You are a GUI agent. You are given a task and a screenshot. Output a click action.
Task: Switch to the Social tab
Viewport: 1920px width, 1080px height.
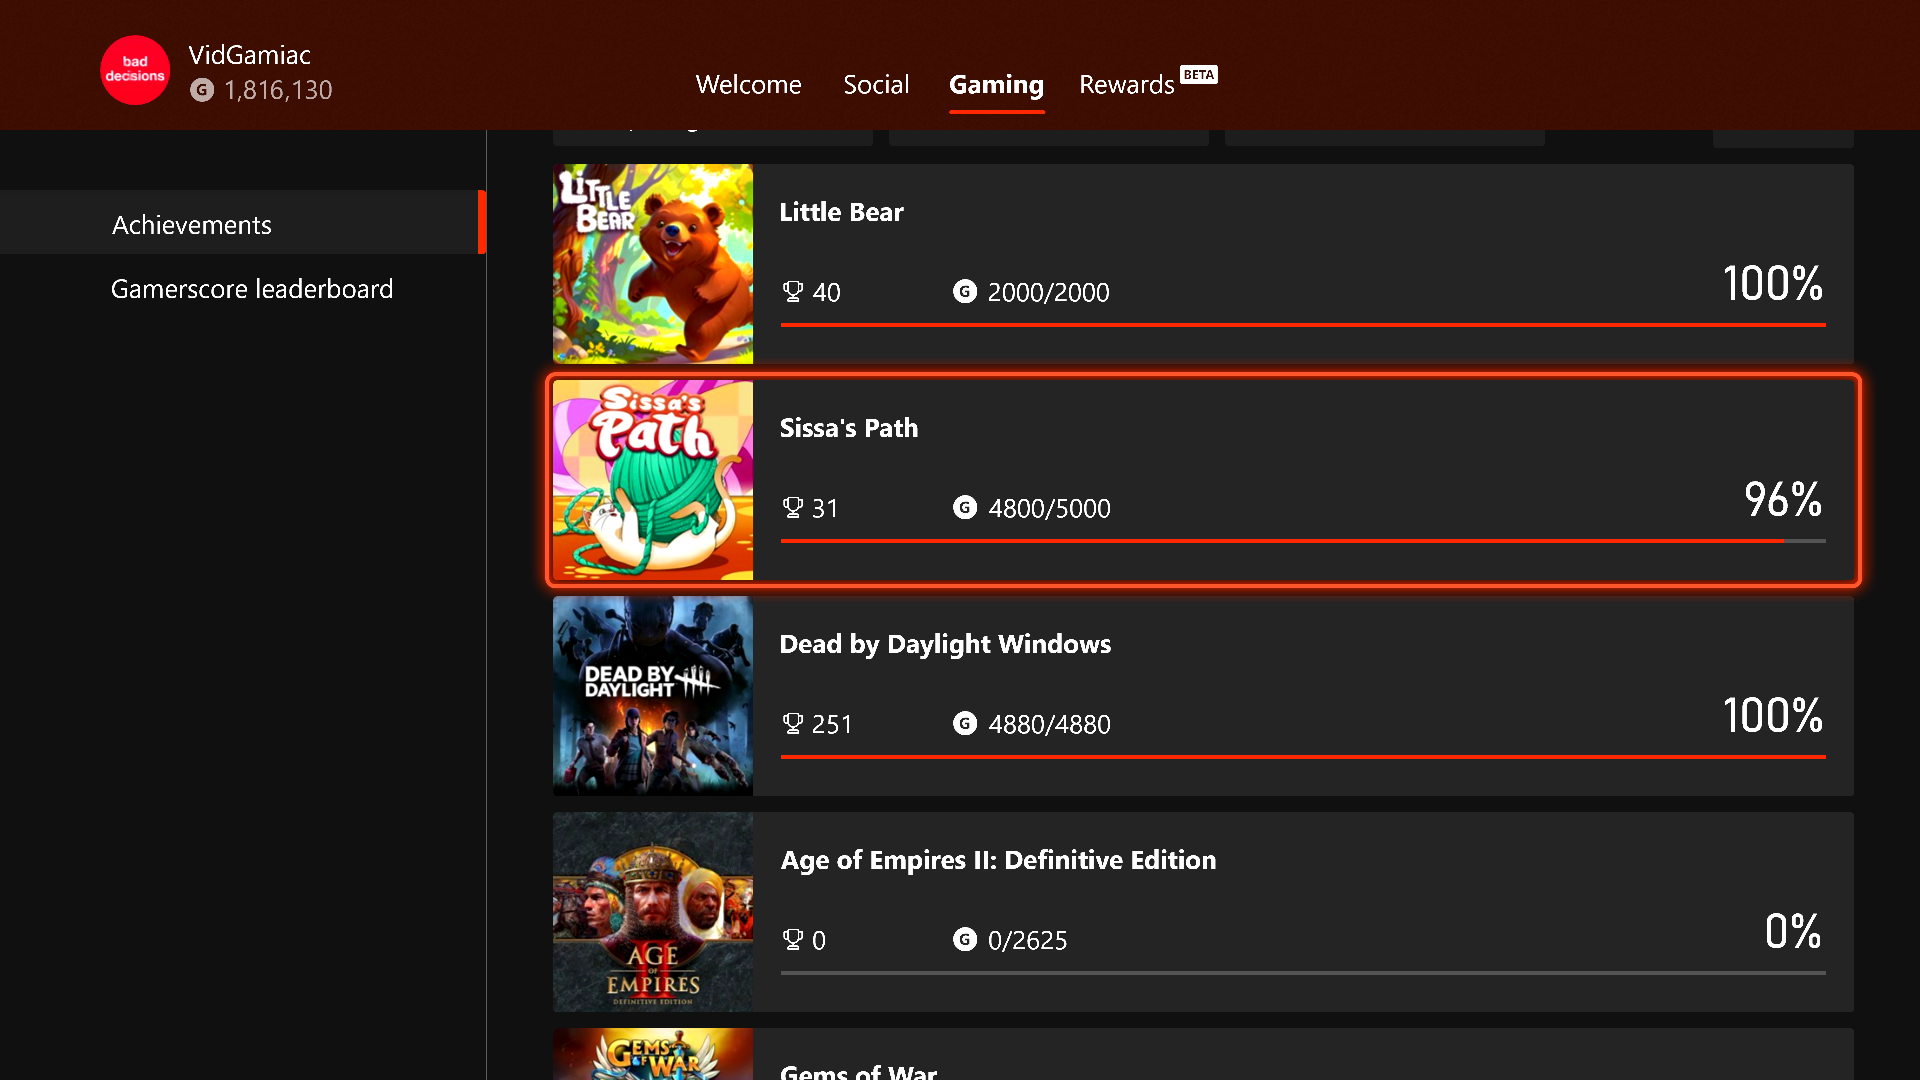876,84
